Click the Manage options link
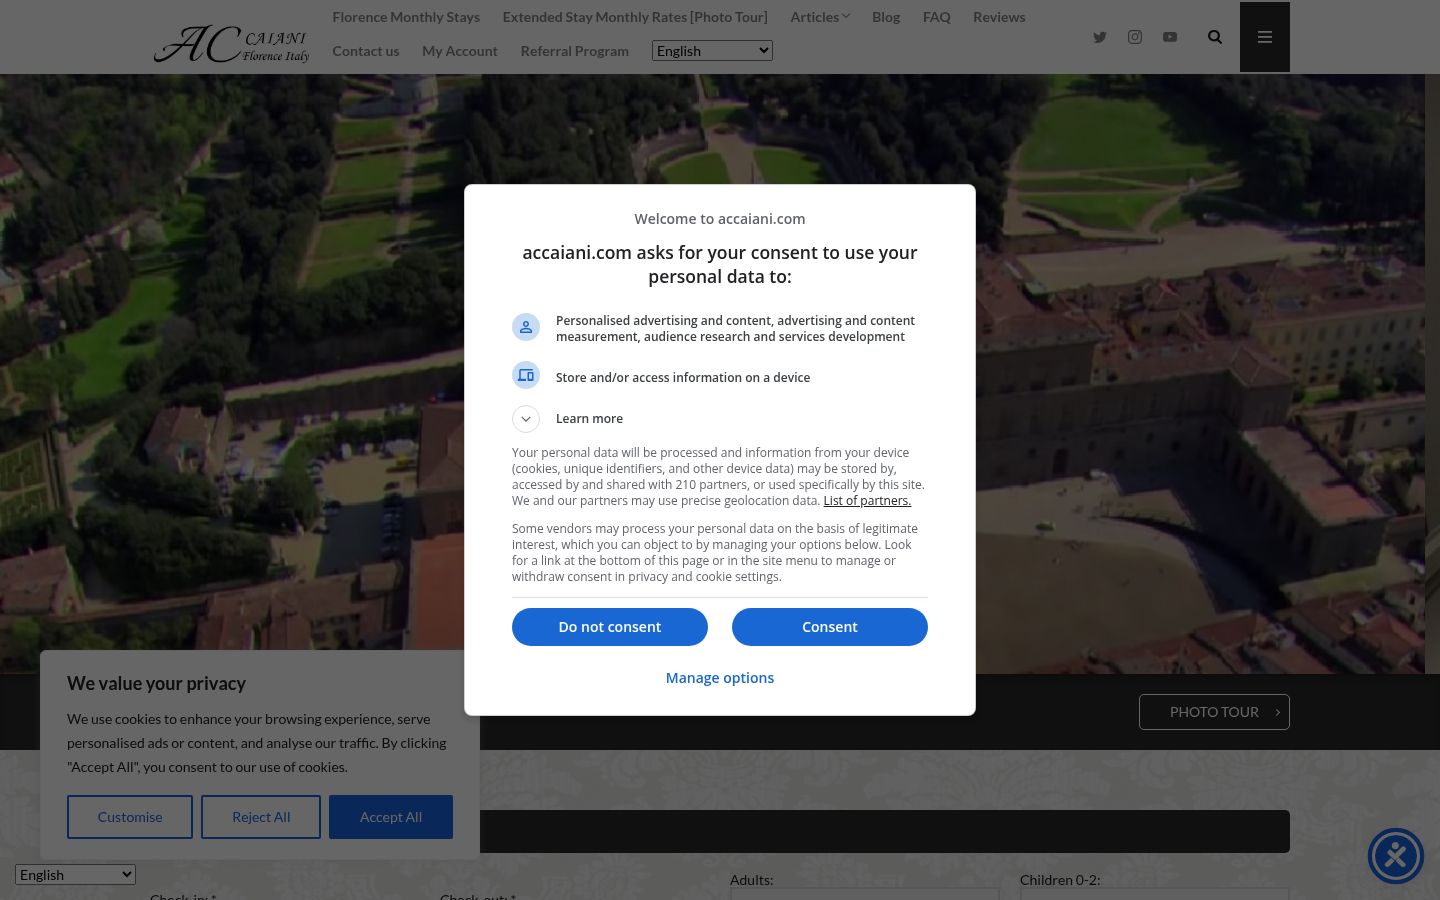 (x=720, y=678)
